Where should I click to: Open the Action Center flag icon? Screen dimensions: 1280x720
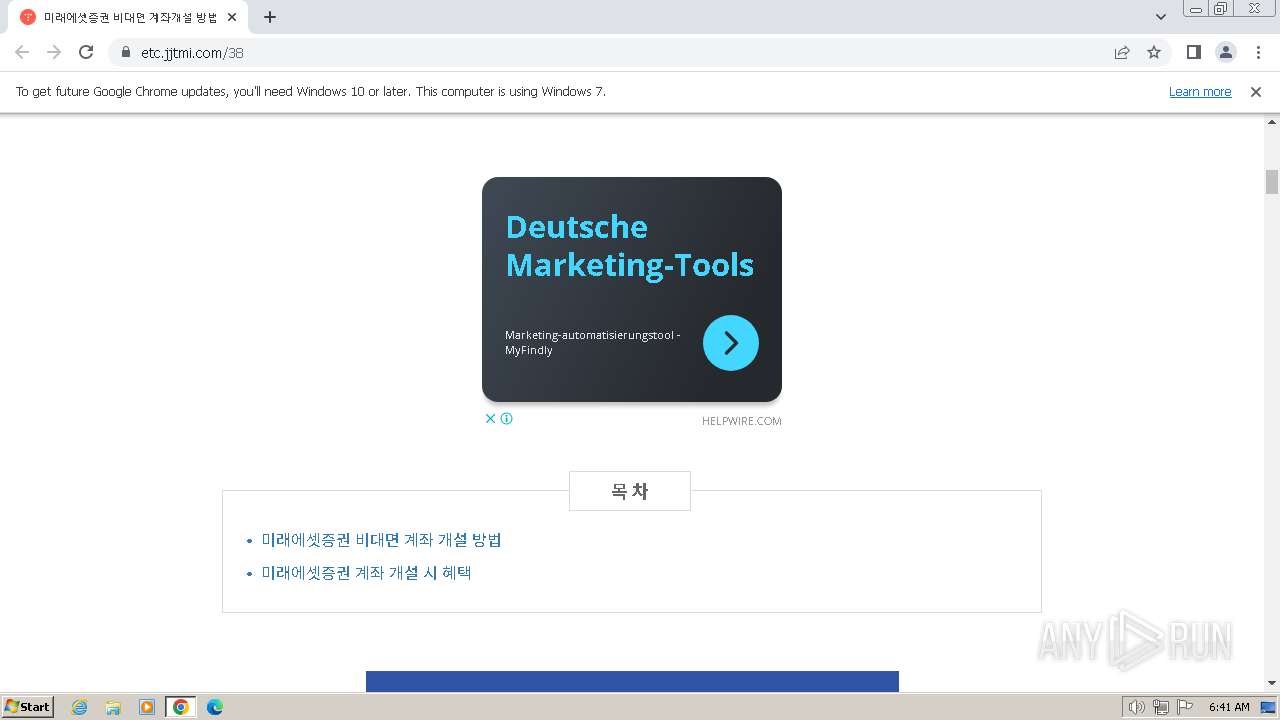1185,707
